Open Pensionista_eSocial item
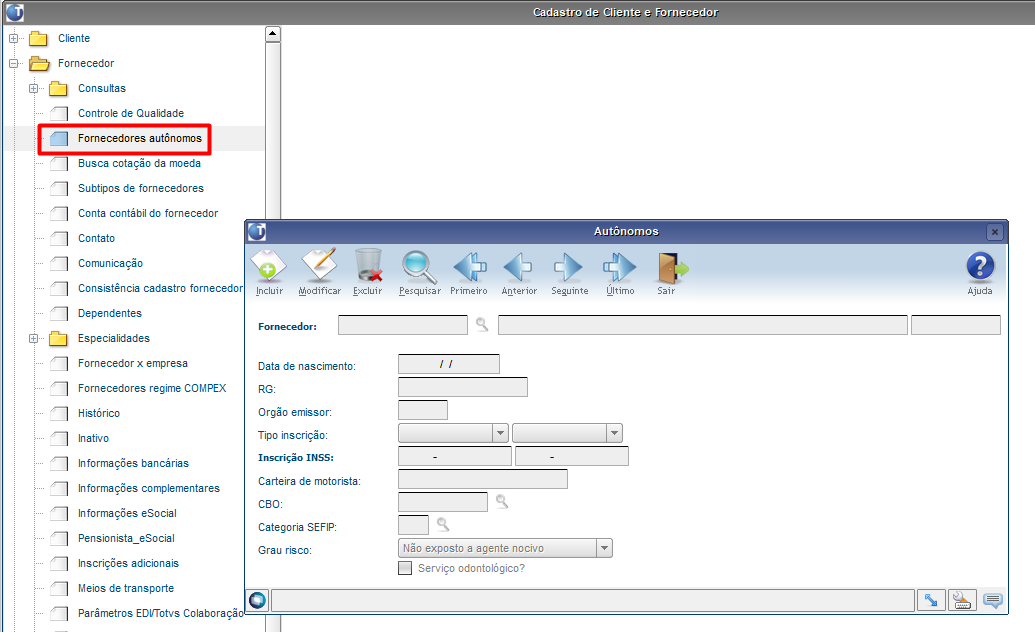Viewport: 1035px width, 632px height. (126, 538)
